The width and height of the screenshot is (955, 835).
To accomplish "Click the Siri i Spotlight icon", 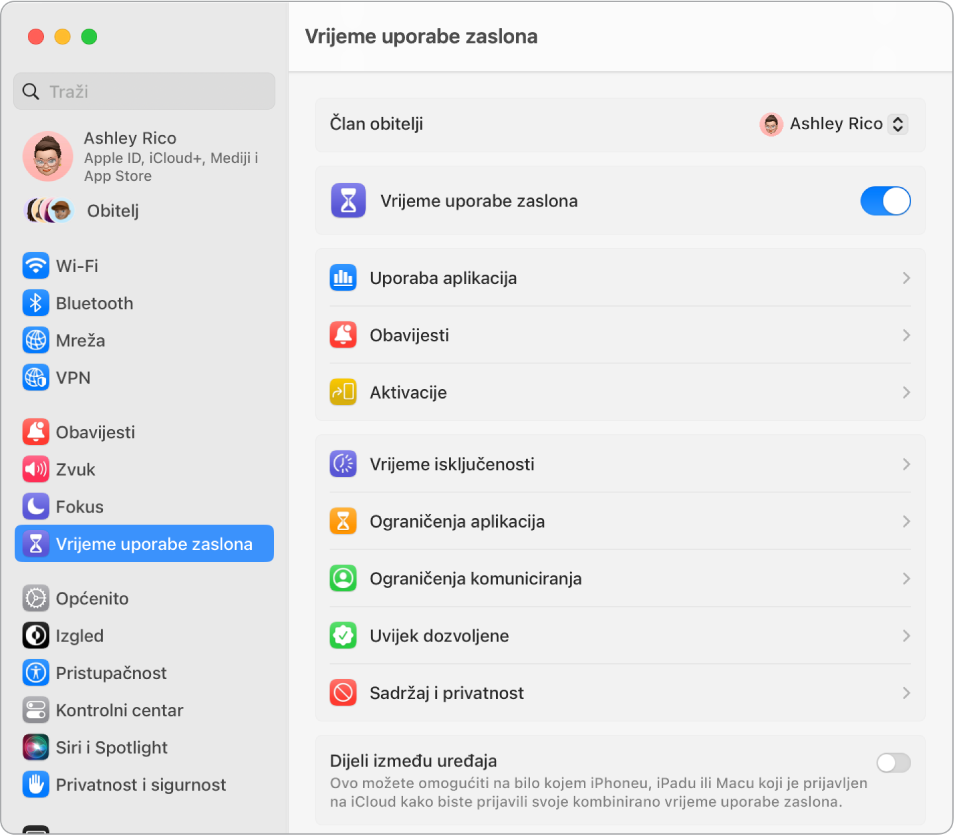I will point(36,748).
